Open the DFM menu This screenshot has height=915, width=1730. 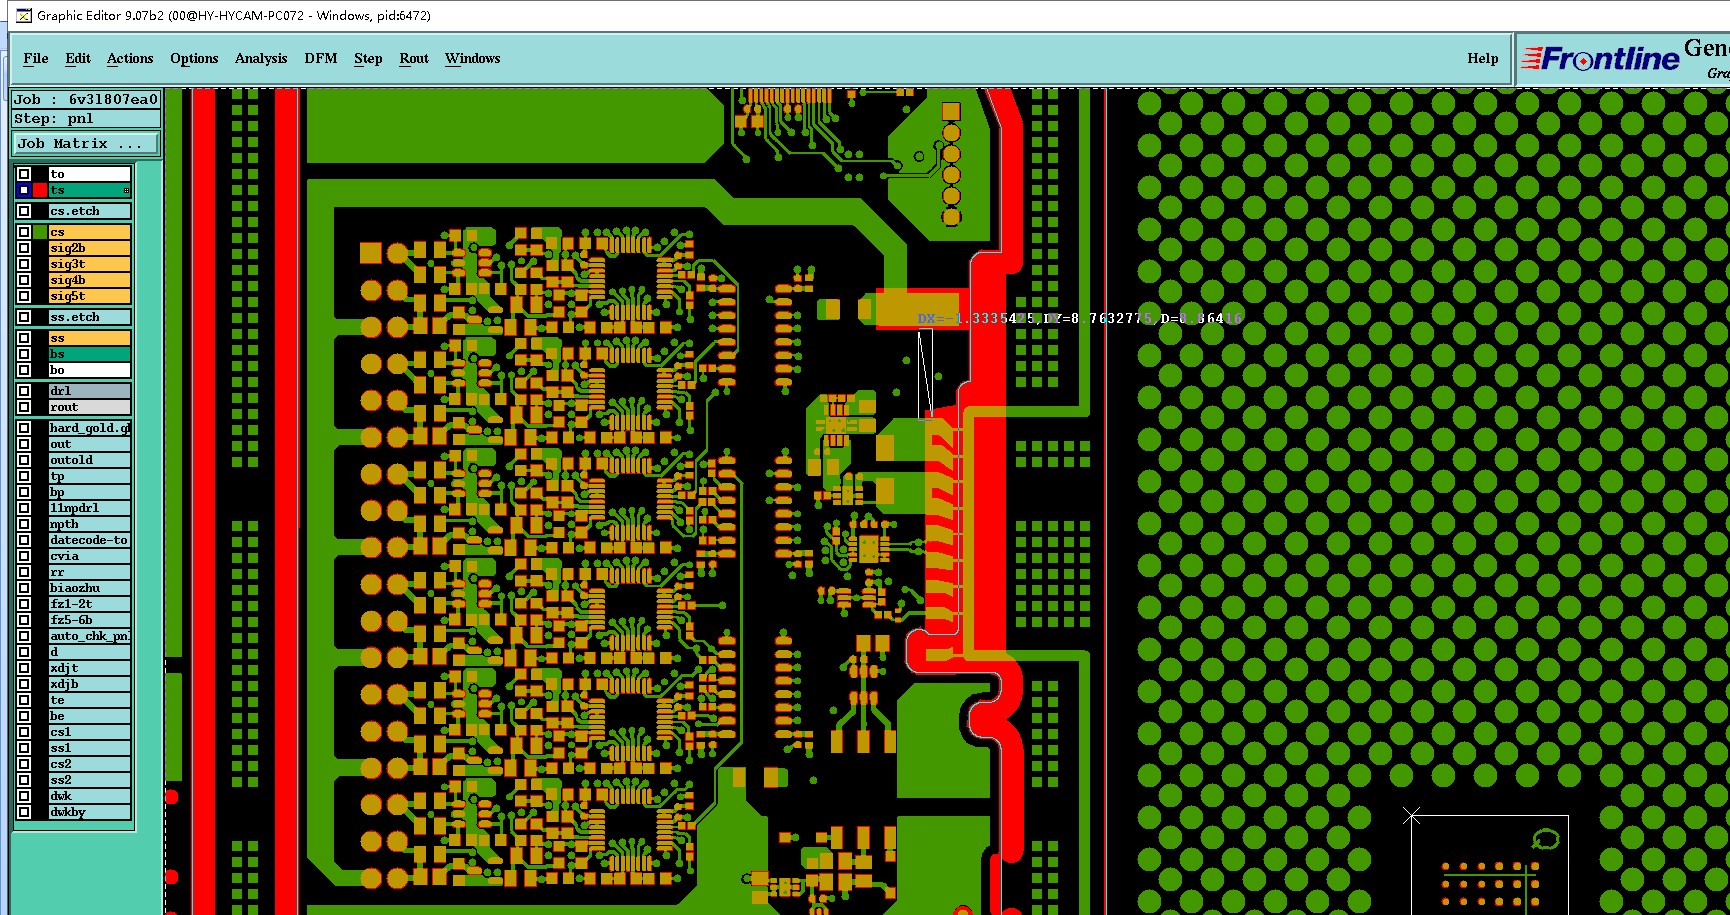click(321, 58)
